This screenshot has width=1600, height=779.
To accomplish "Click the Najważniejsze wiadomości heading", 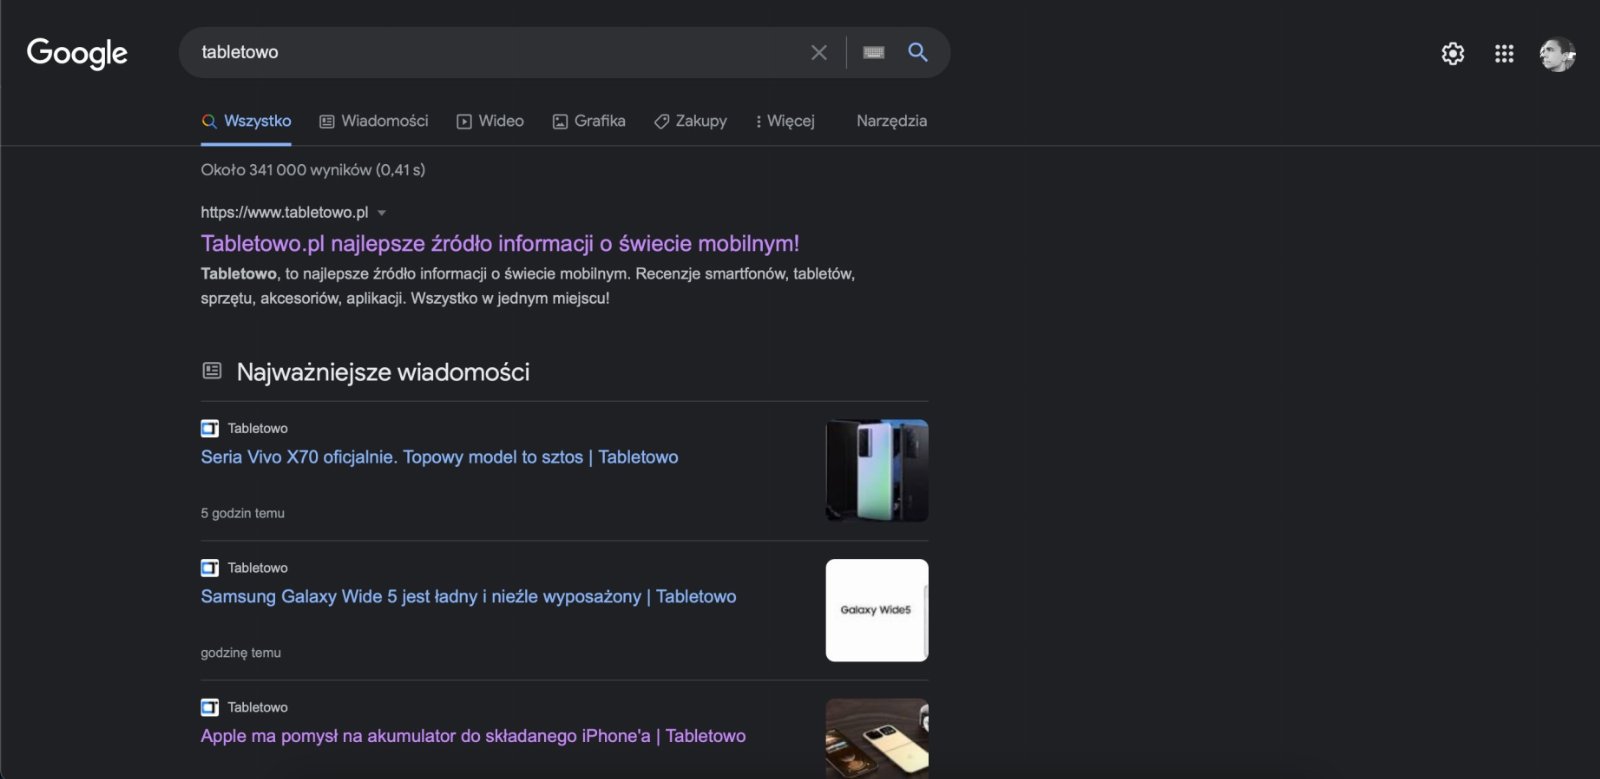I will coord(383,372).
